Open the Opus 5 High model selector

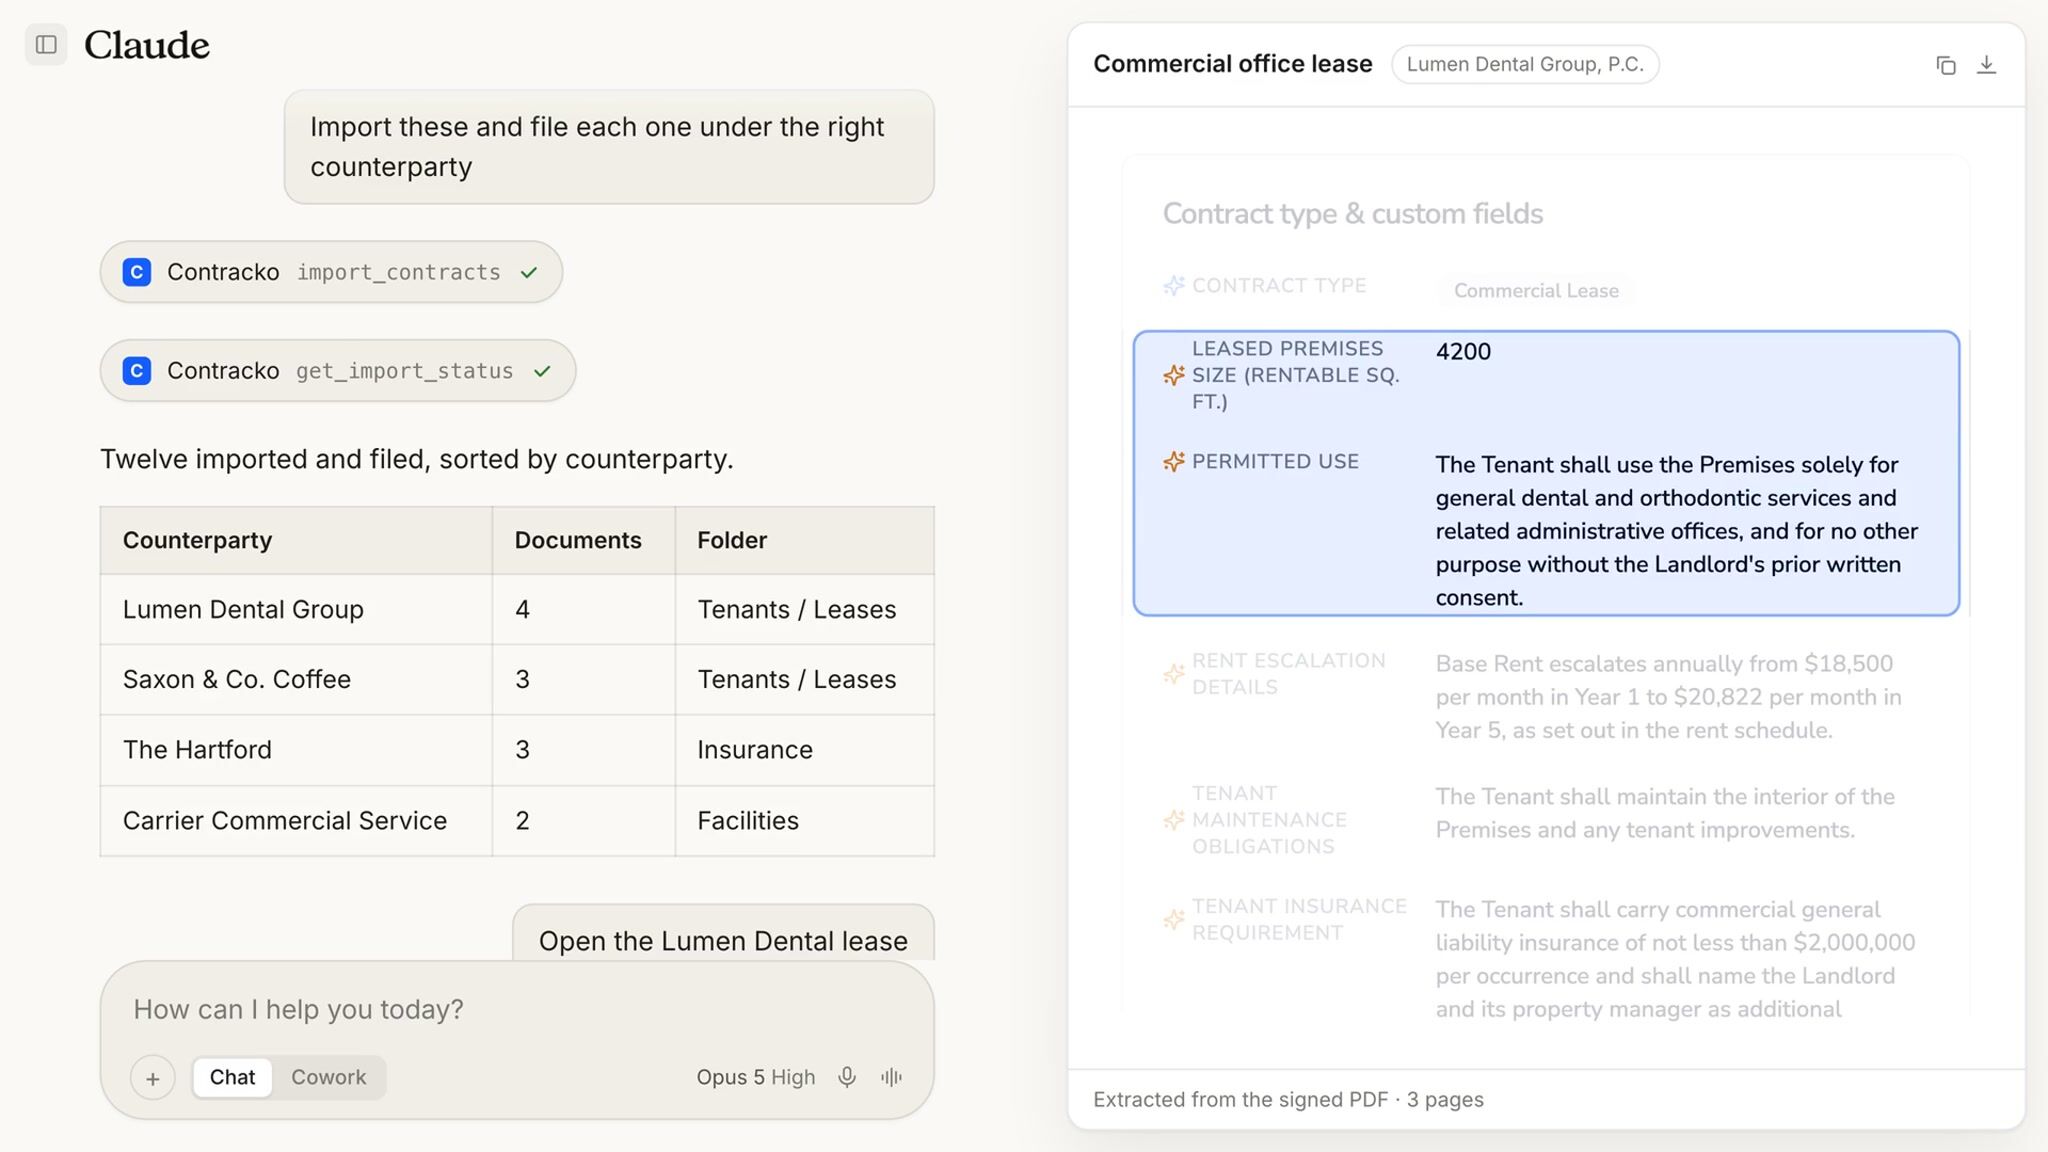click(755, 1077)
